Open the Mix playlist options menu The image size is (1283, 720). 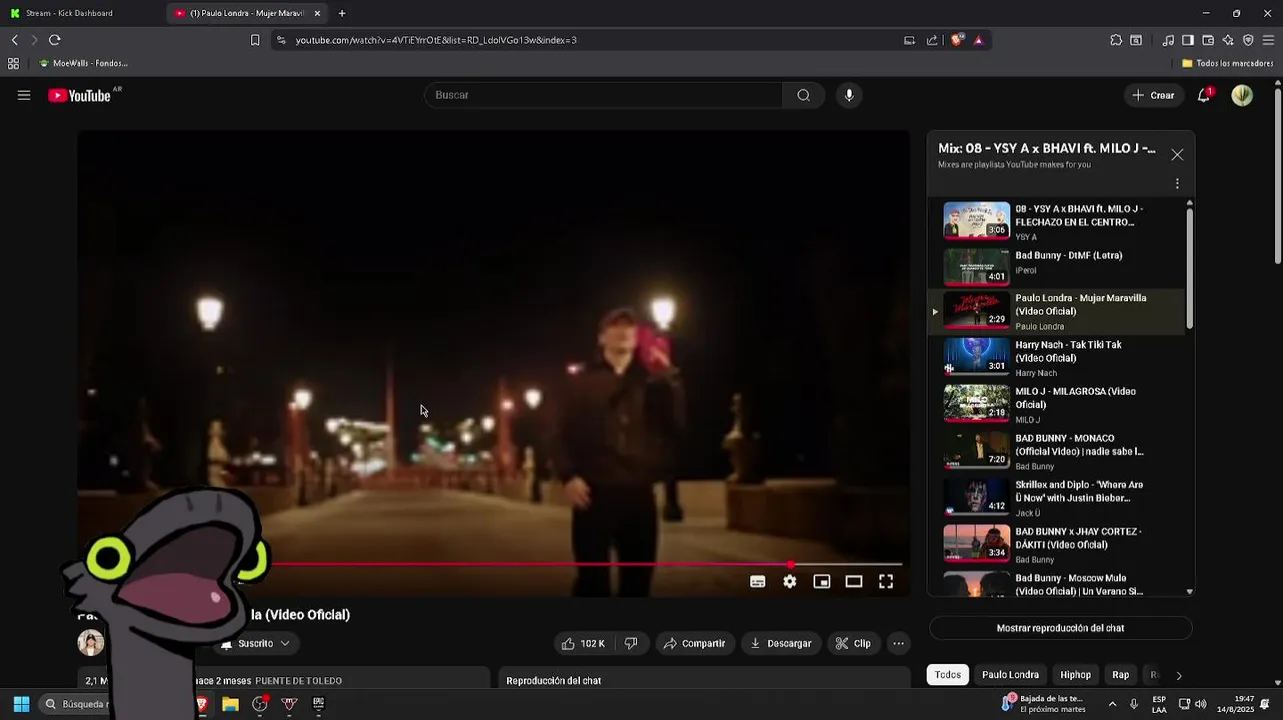click(1177, 184)
